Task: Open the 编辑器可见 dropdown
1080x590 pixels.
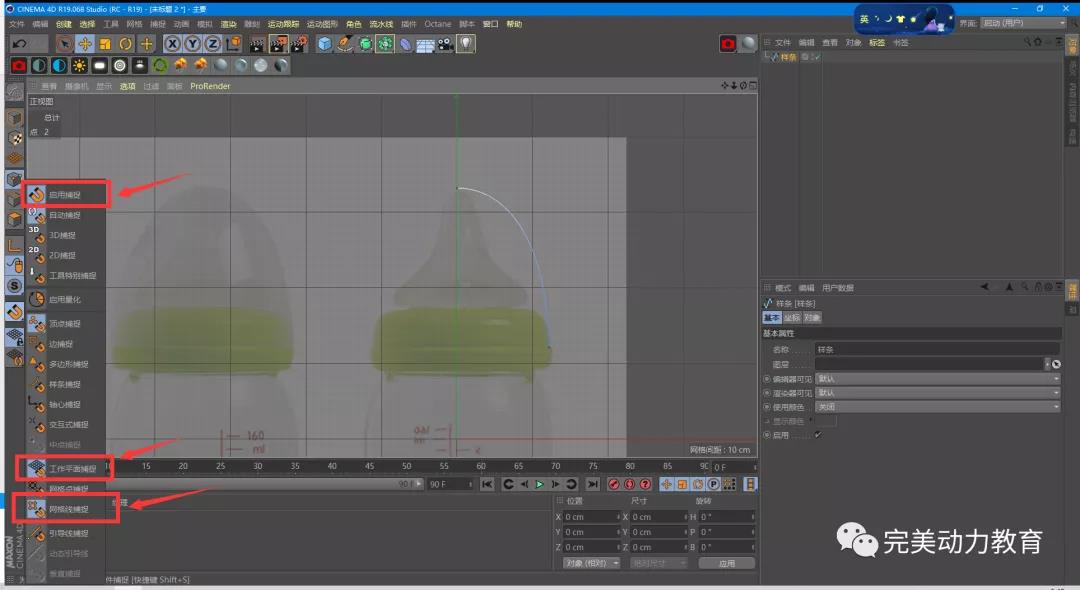Action: 937,379
